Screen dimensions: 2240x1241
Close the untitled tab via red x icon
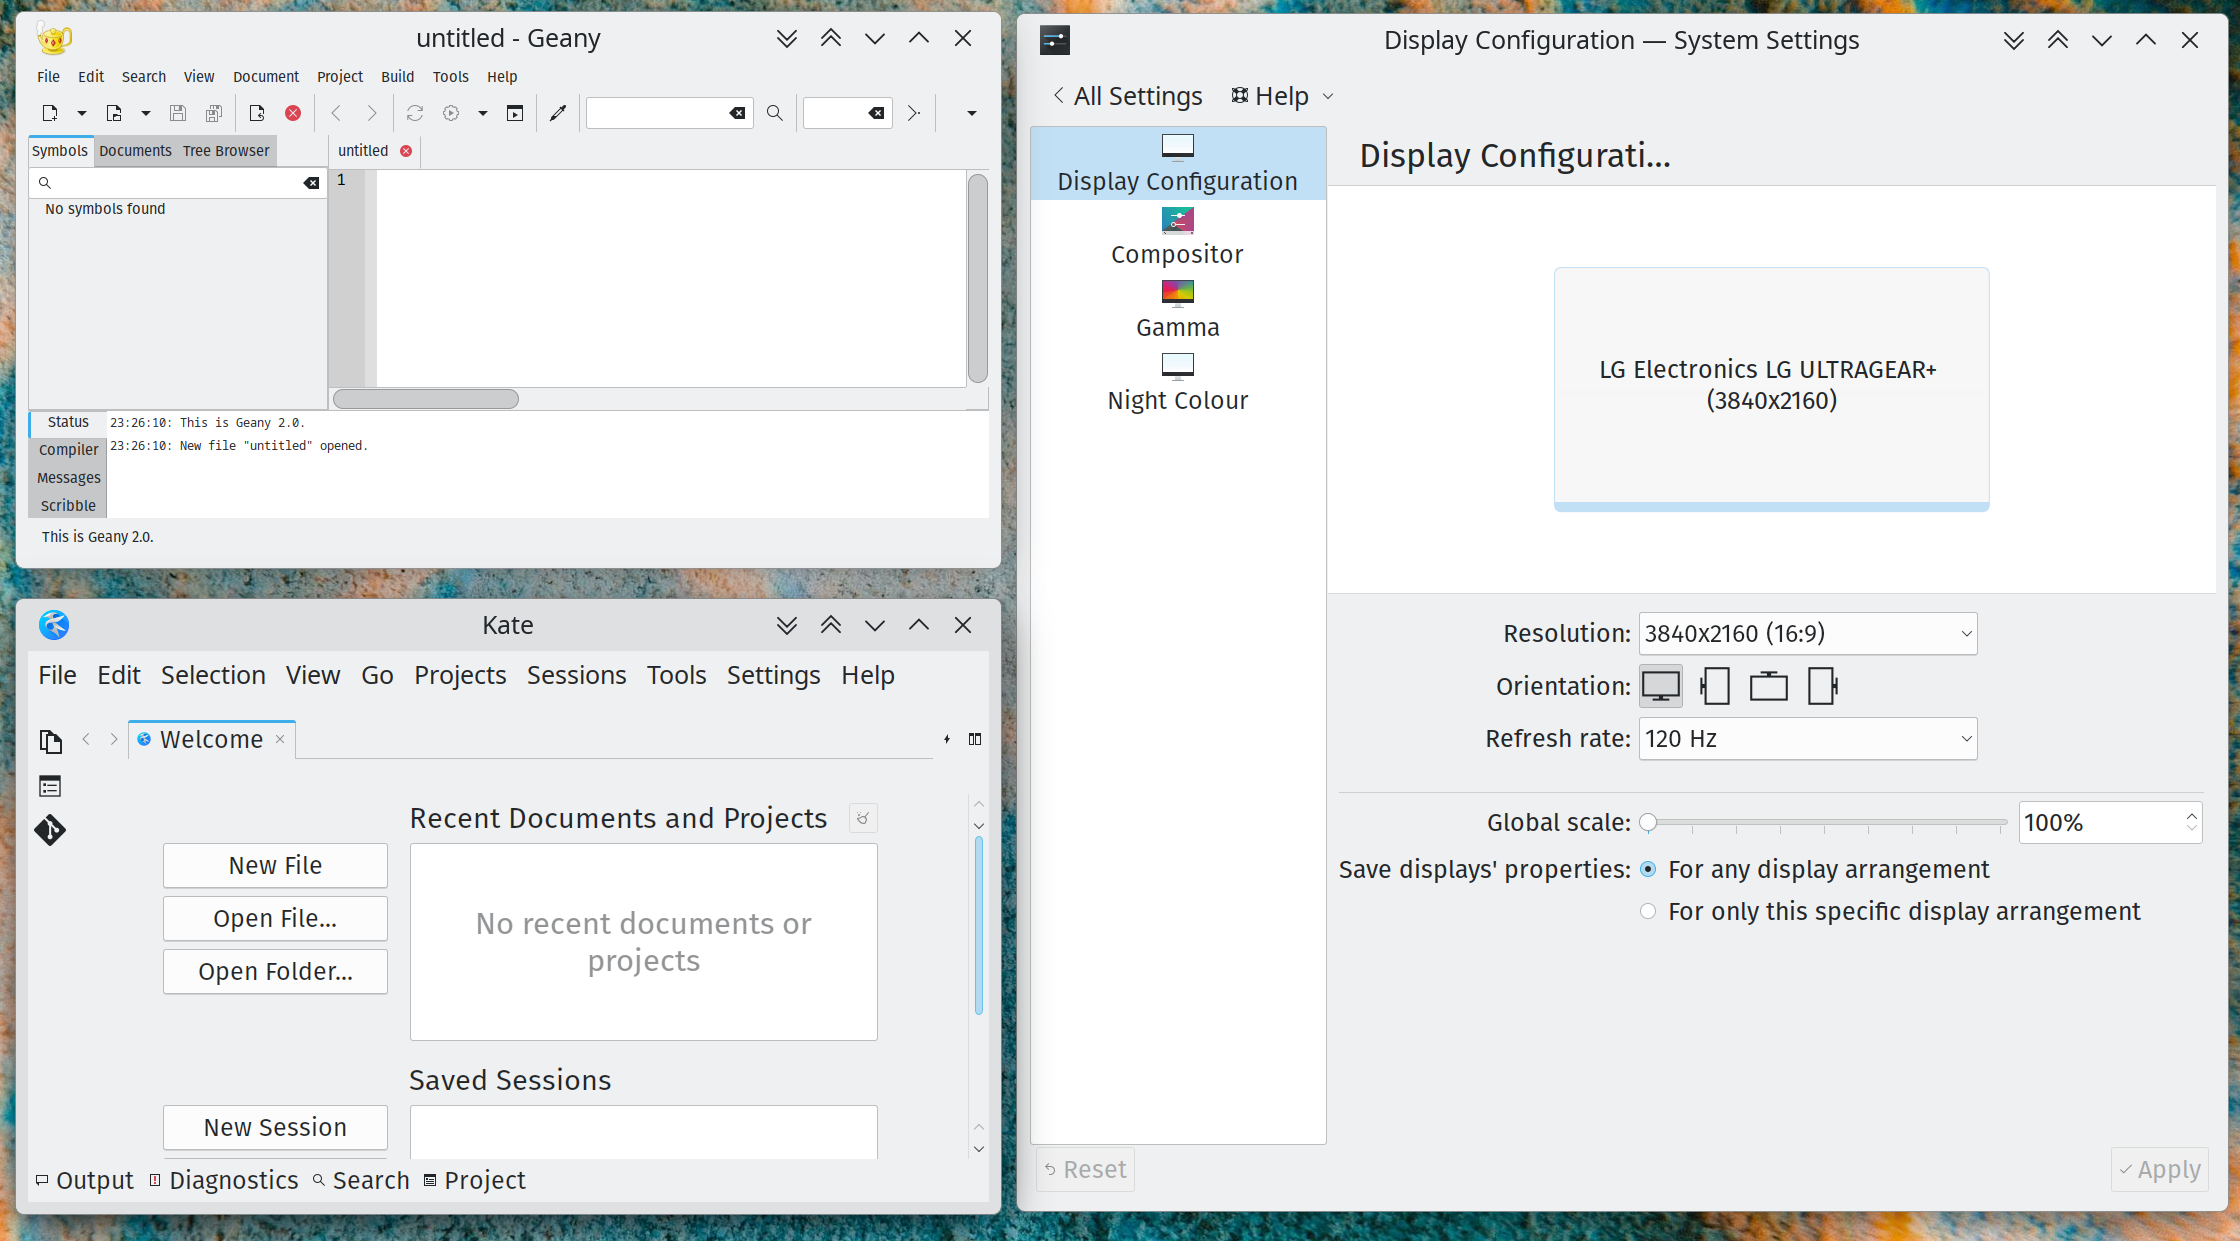point(406,151)
